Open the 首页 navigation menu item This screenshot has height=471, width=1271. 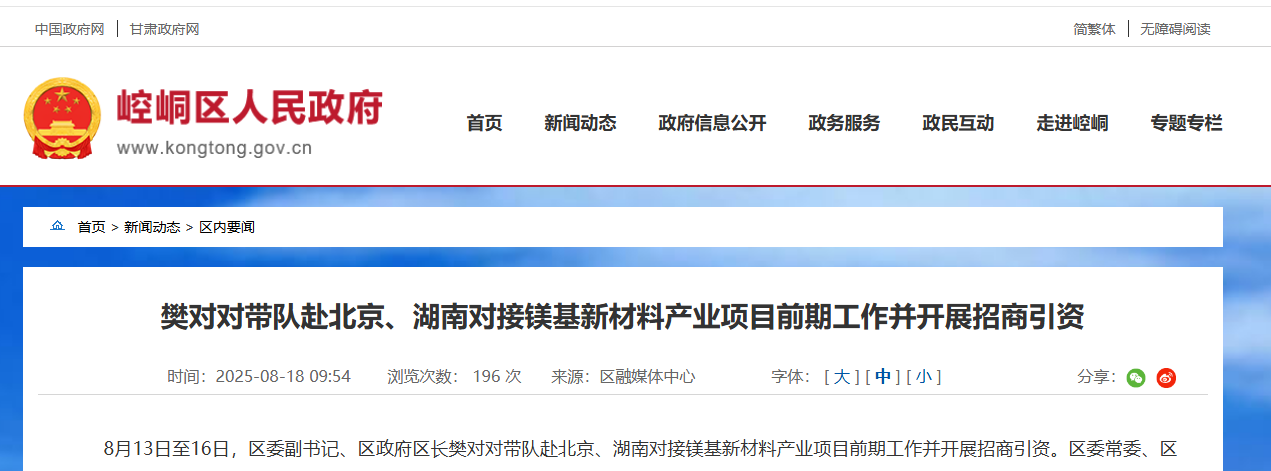484,123
